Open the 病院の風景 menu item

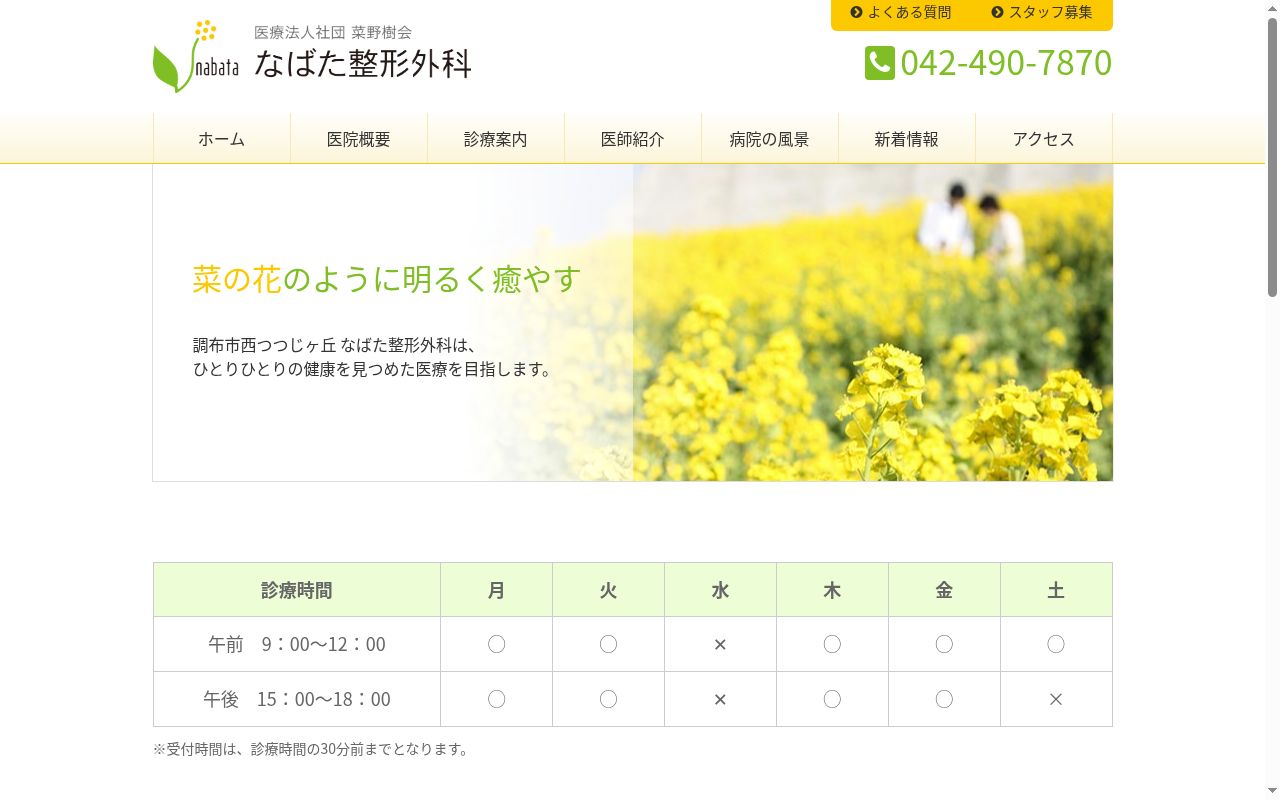tap(770, 139)
